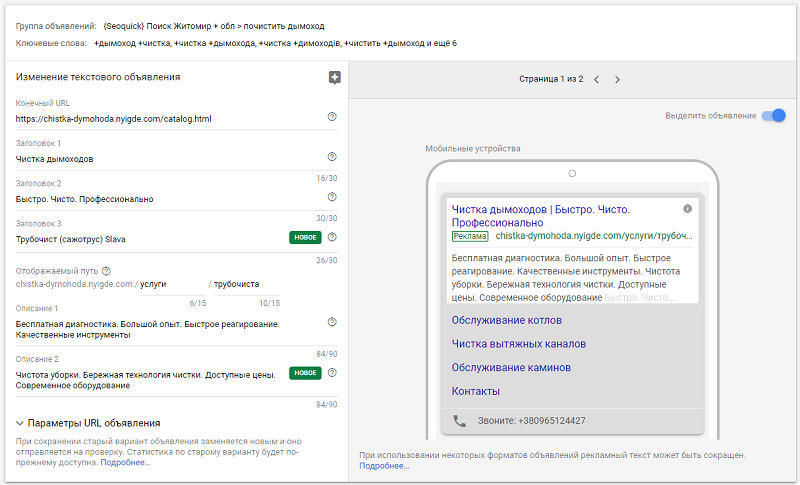
Task: Click Изменение текстового объявления heading
Action: pos(98,77)
